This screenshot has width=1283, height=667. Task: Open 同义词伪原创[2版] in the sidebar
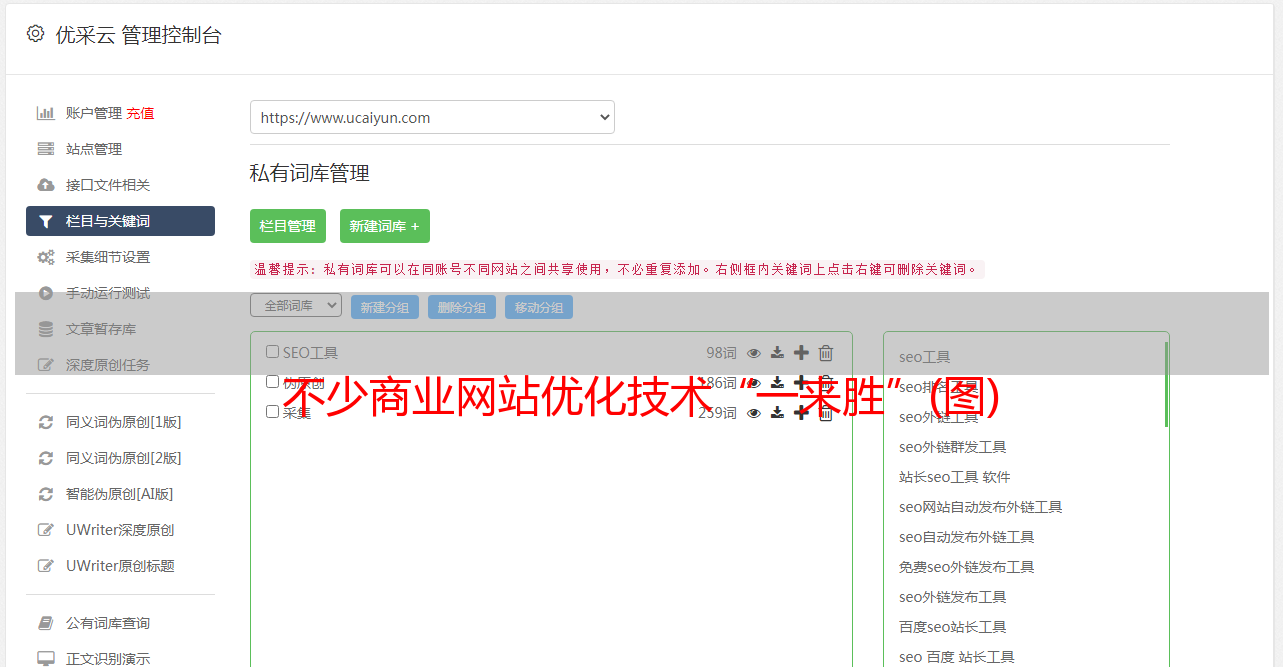pos(124,458)
